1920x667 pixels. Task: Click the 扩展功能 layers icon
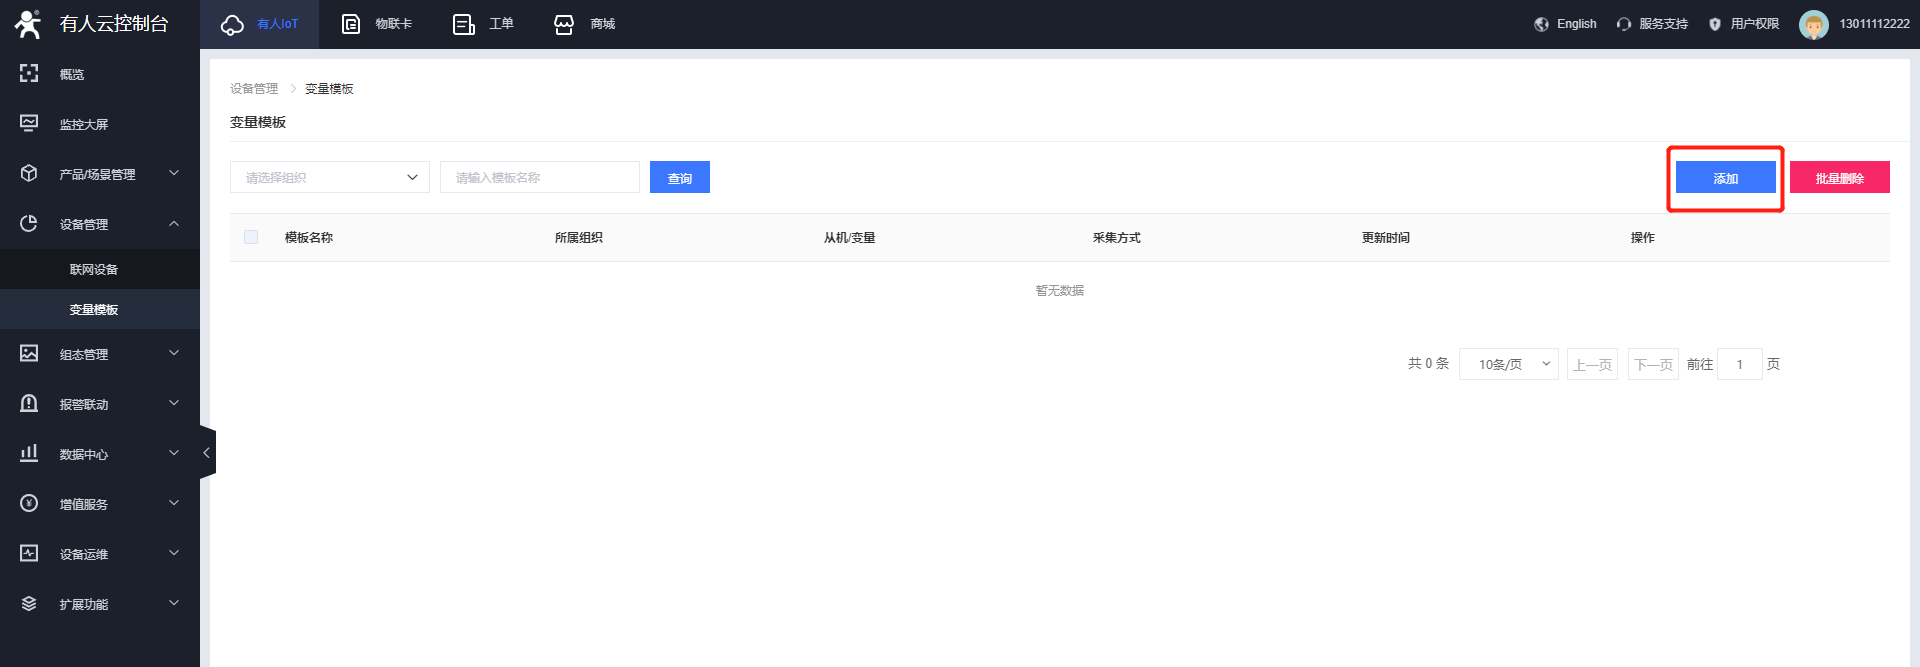29,603
